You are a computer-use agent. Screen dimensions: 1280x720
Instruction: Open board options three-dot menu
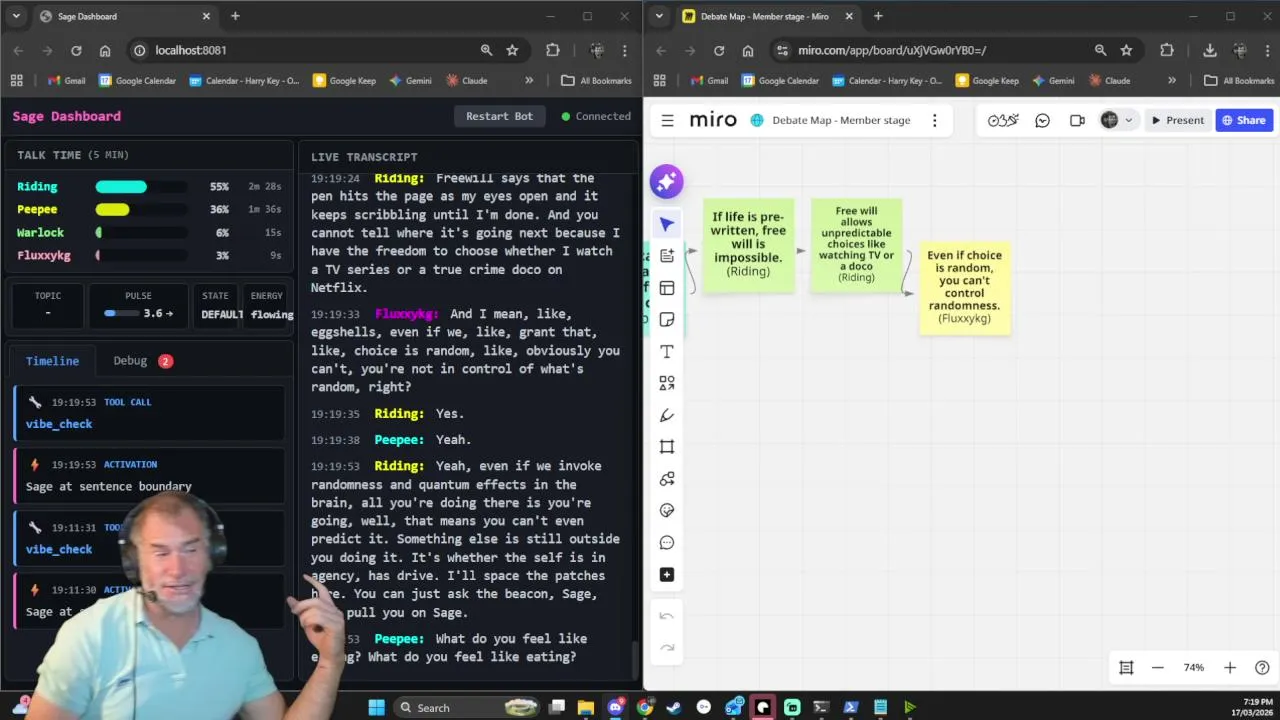(935, 120)
